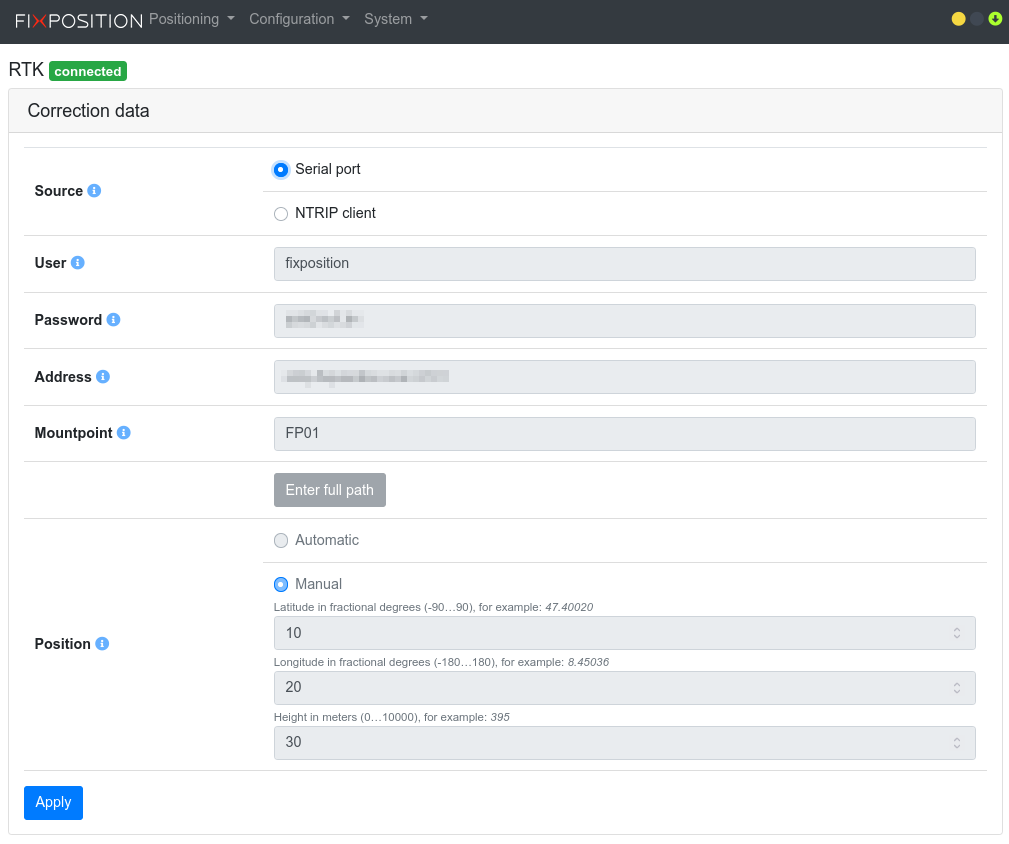Select NTRIP client as correction source
The width and height of the screenshot is (1009, 844).
tap(281, 214)
